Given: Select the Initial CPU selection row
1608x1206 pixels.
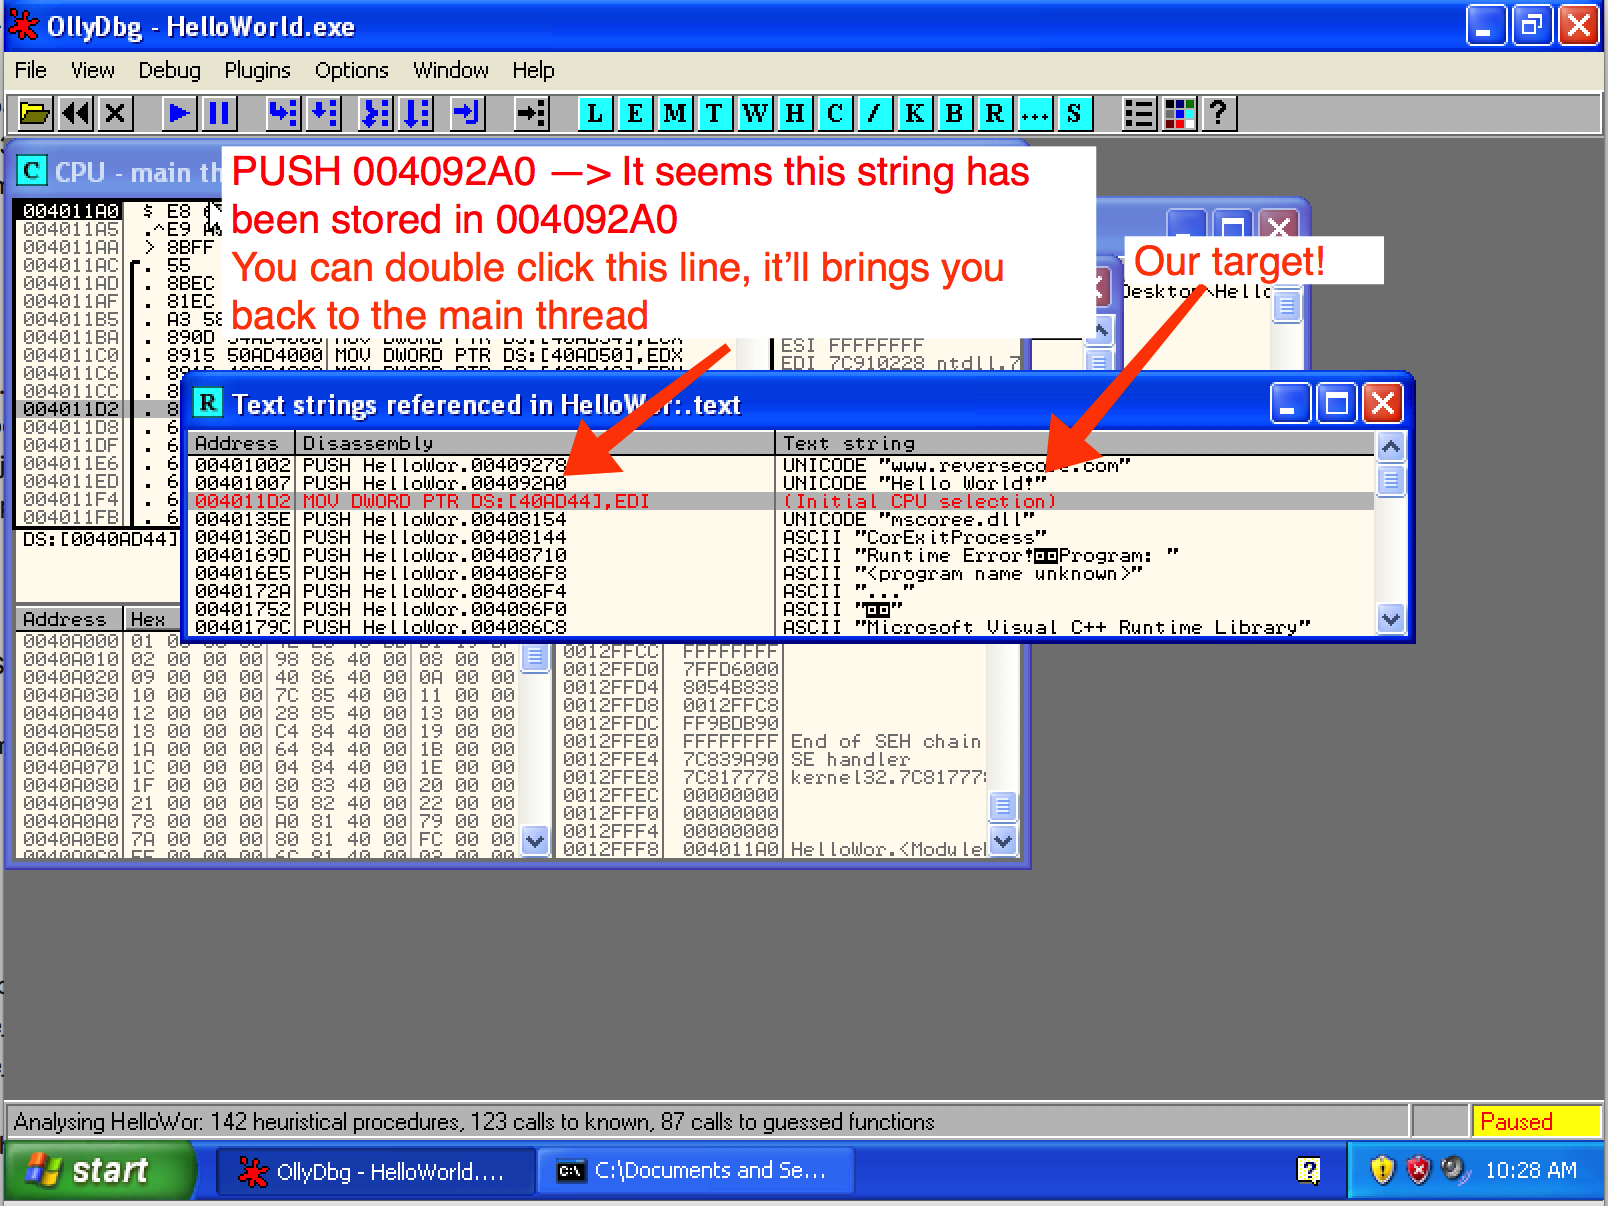Looking at the screenshot, I should [781, 501].
